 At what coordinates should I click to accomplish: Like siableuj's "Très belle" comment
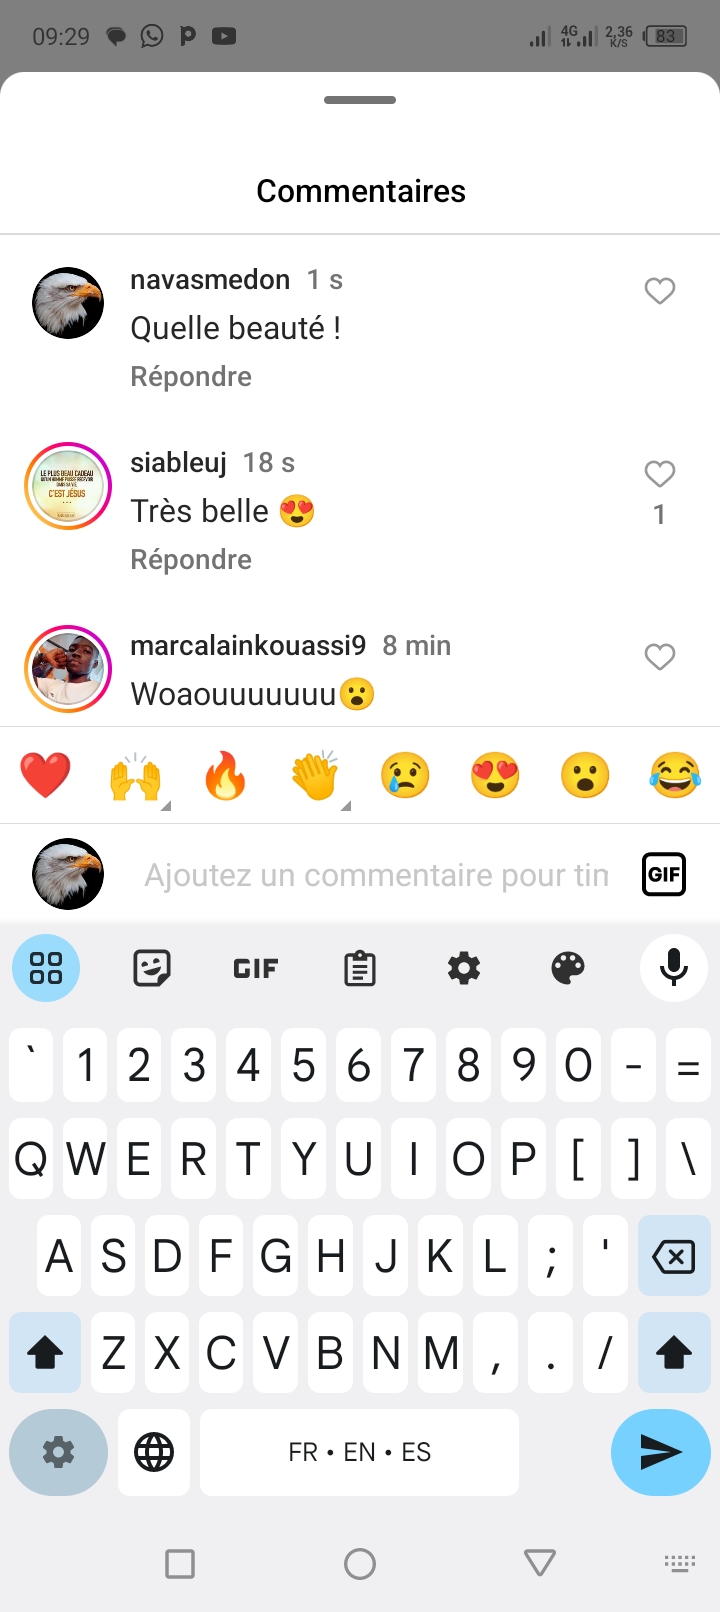click(659, 474)
